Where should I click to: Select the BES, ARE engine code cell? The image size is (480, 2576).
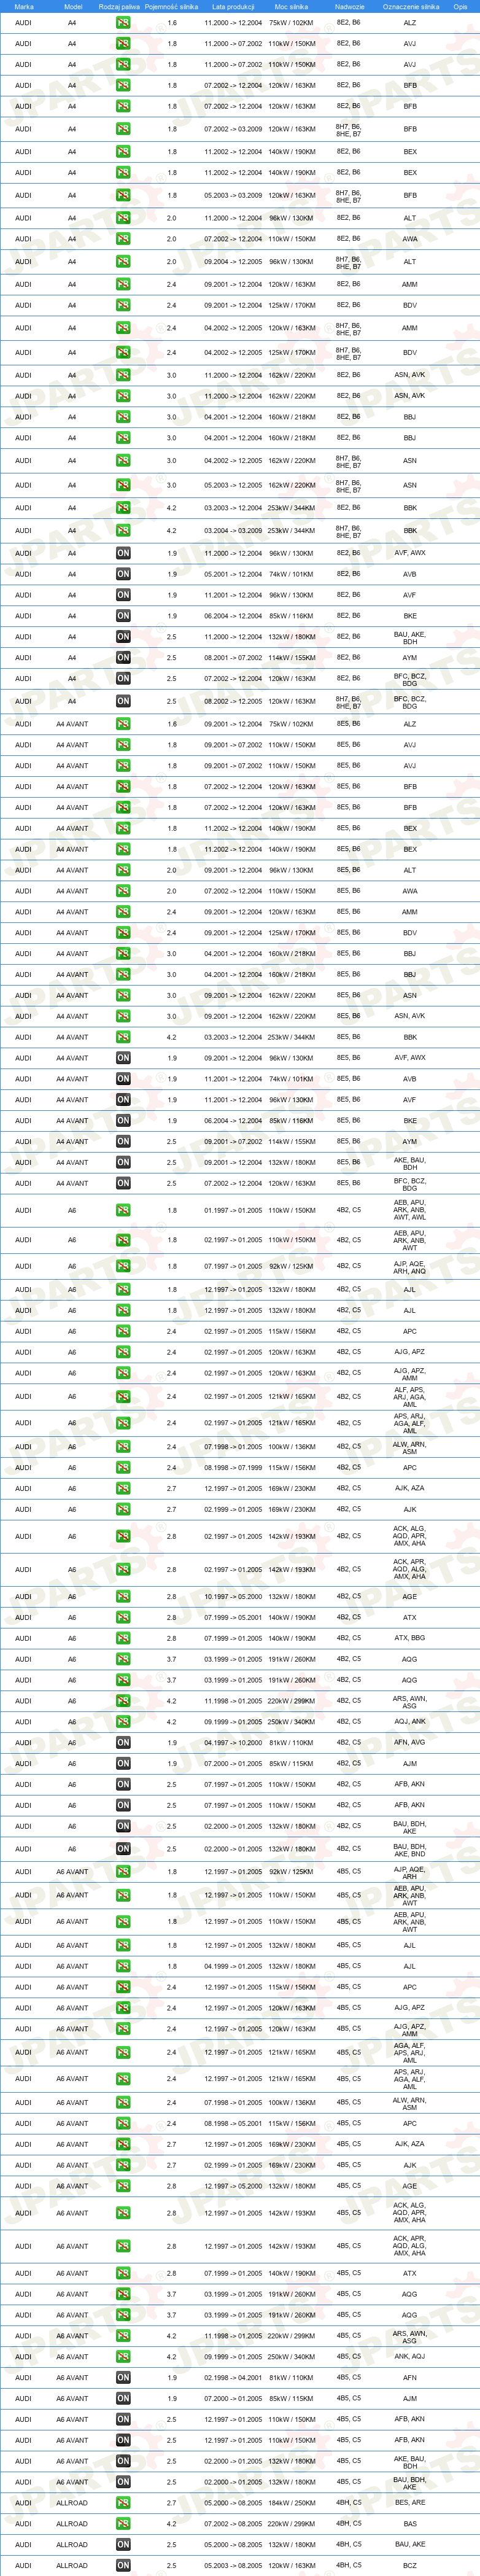(x=410, y=2503)
